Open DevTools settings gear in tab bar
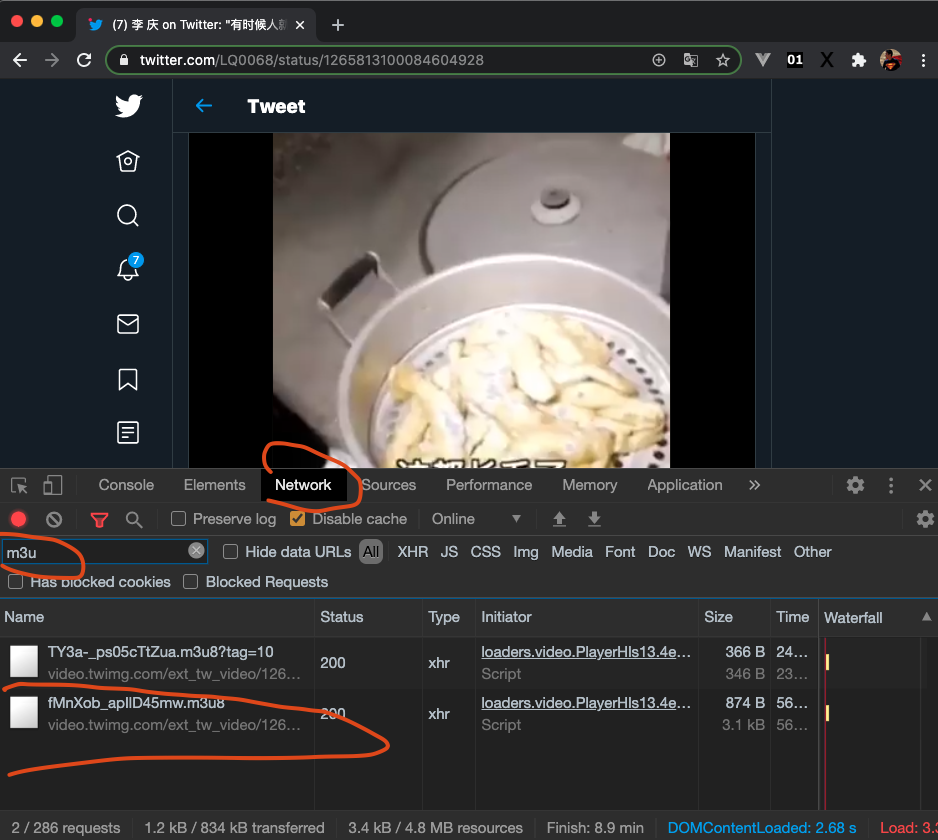This screenshot has width=938, height=840. click(855, 485)
